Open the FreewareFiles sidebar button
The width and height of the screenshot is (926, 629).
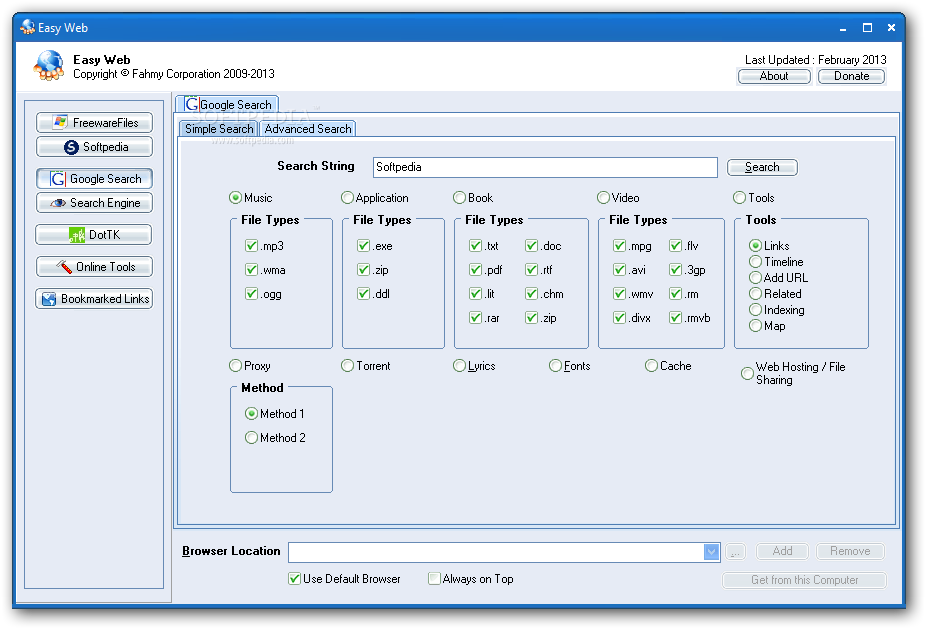pos(94,123)
